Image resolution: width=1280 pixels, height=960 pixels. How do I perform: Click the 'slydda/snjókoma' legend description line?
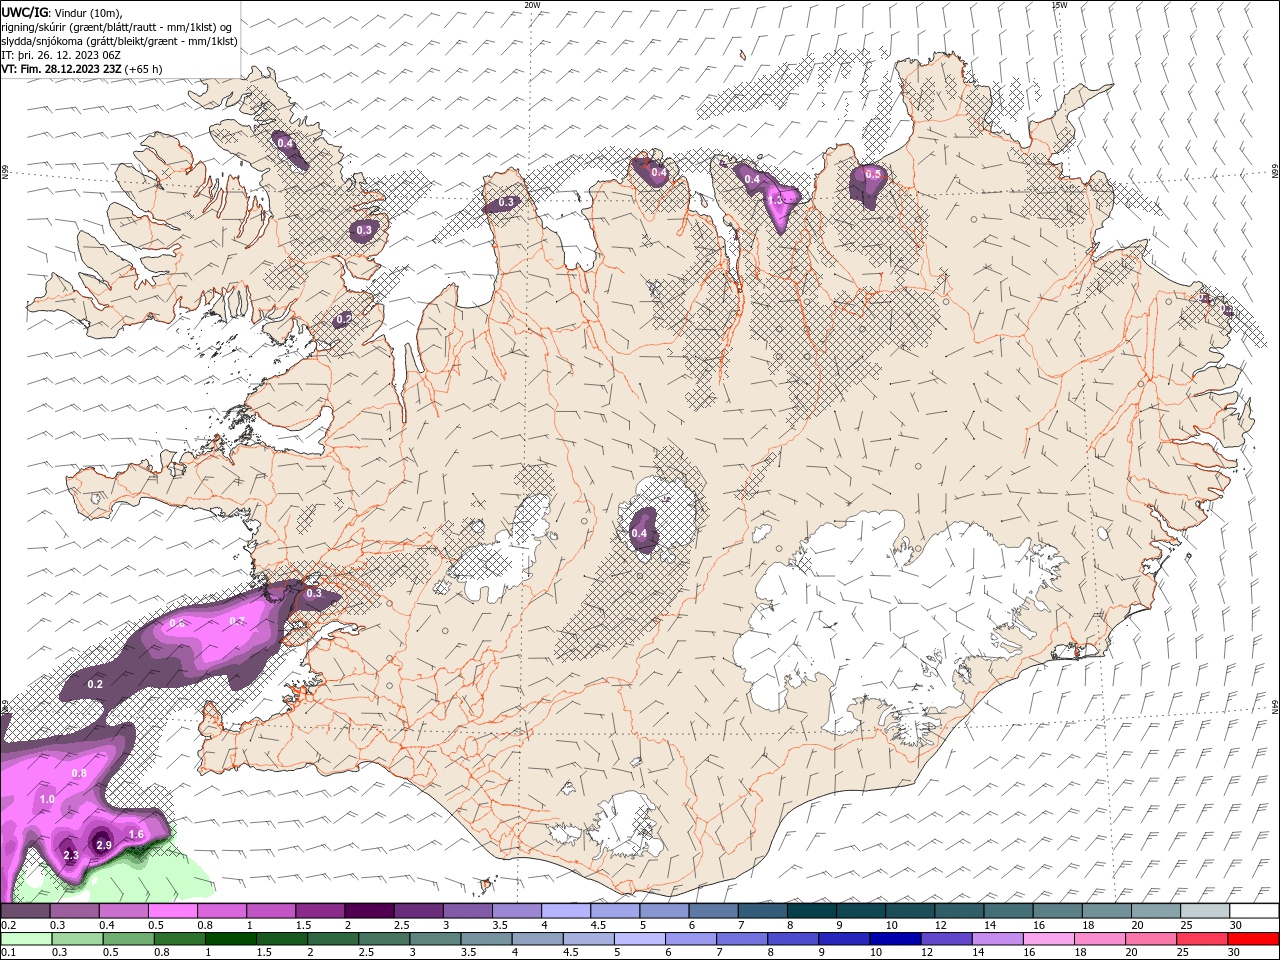[120, 41]
